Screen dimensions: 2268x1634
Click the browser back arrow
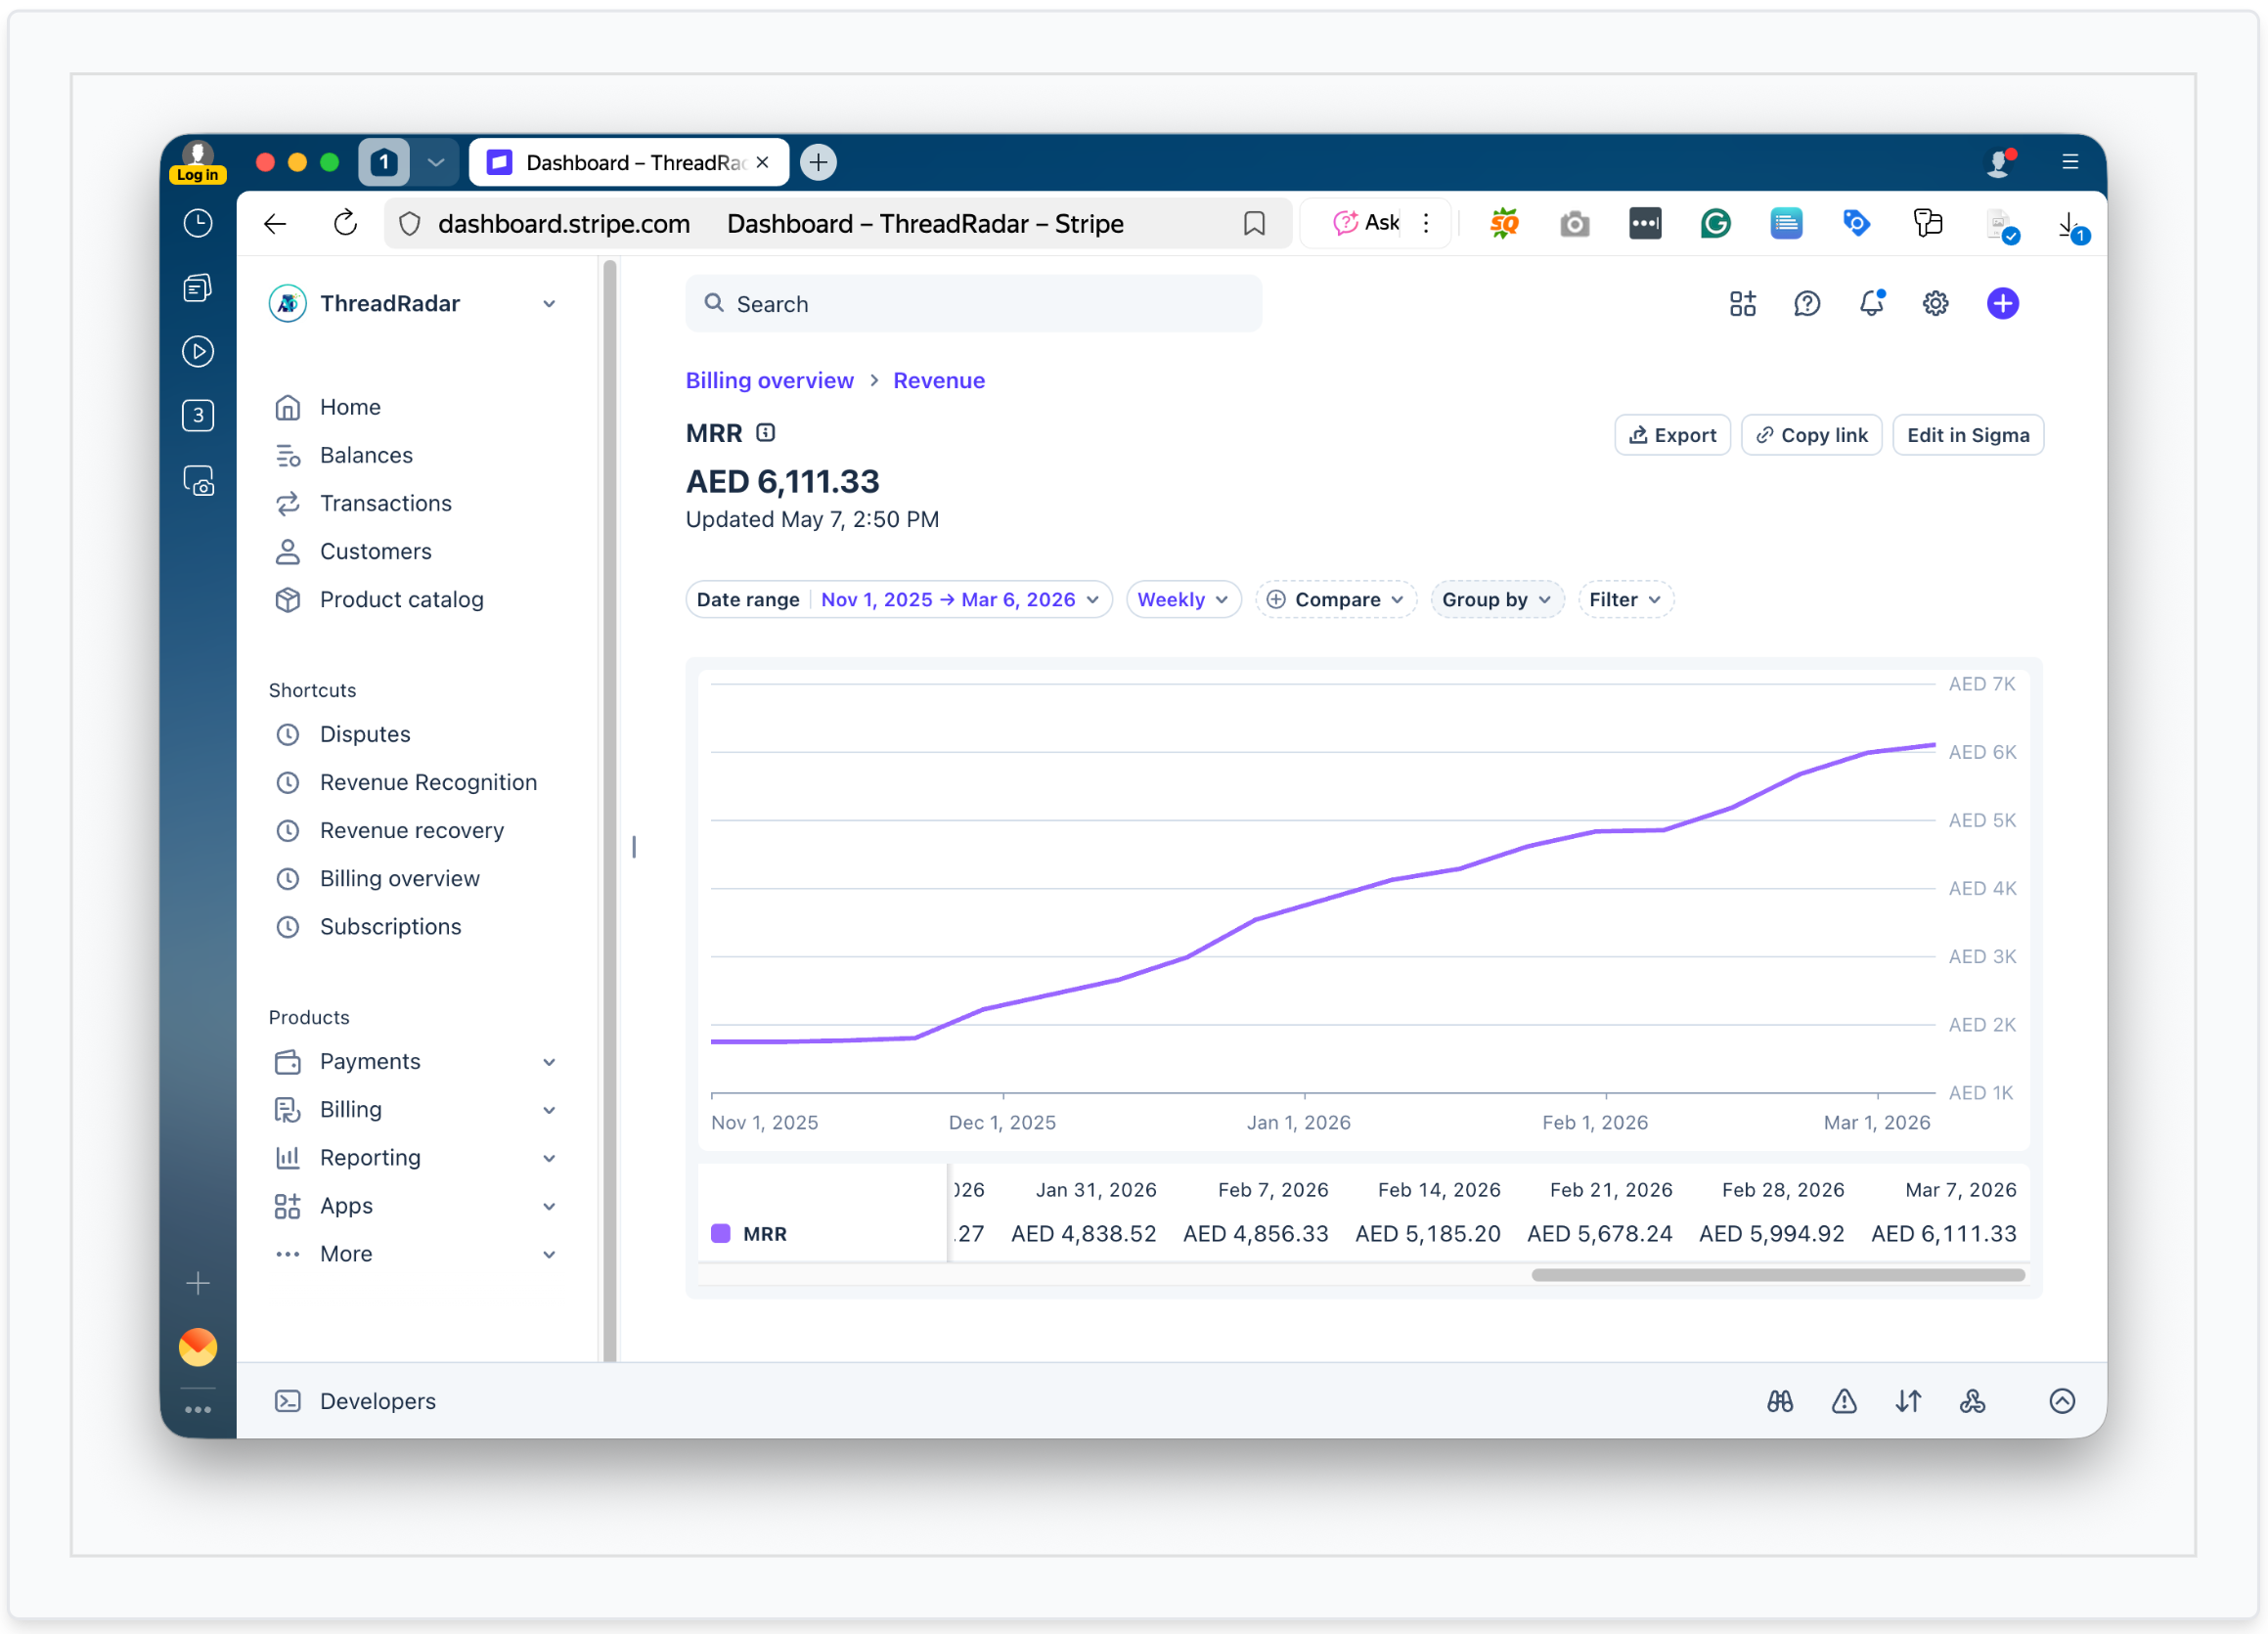click(x=275, y=224)
